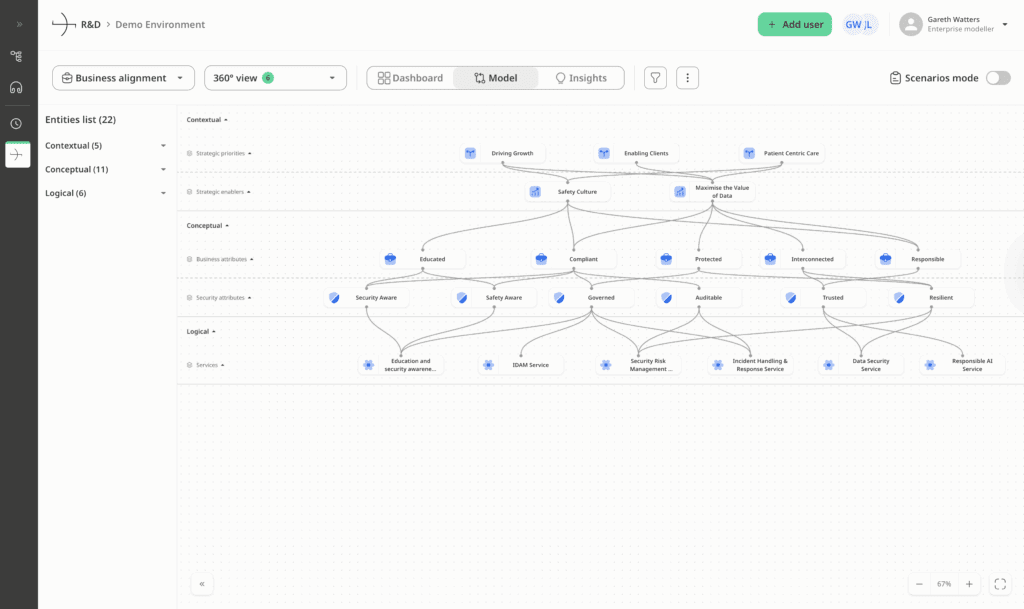The width and height of the screenshot is (1024, 609).
Task: Click the filter funnel icon
Action: click(x=655, y=78)
